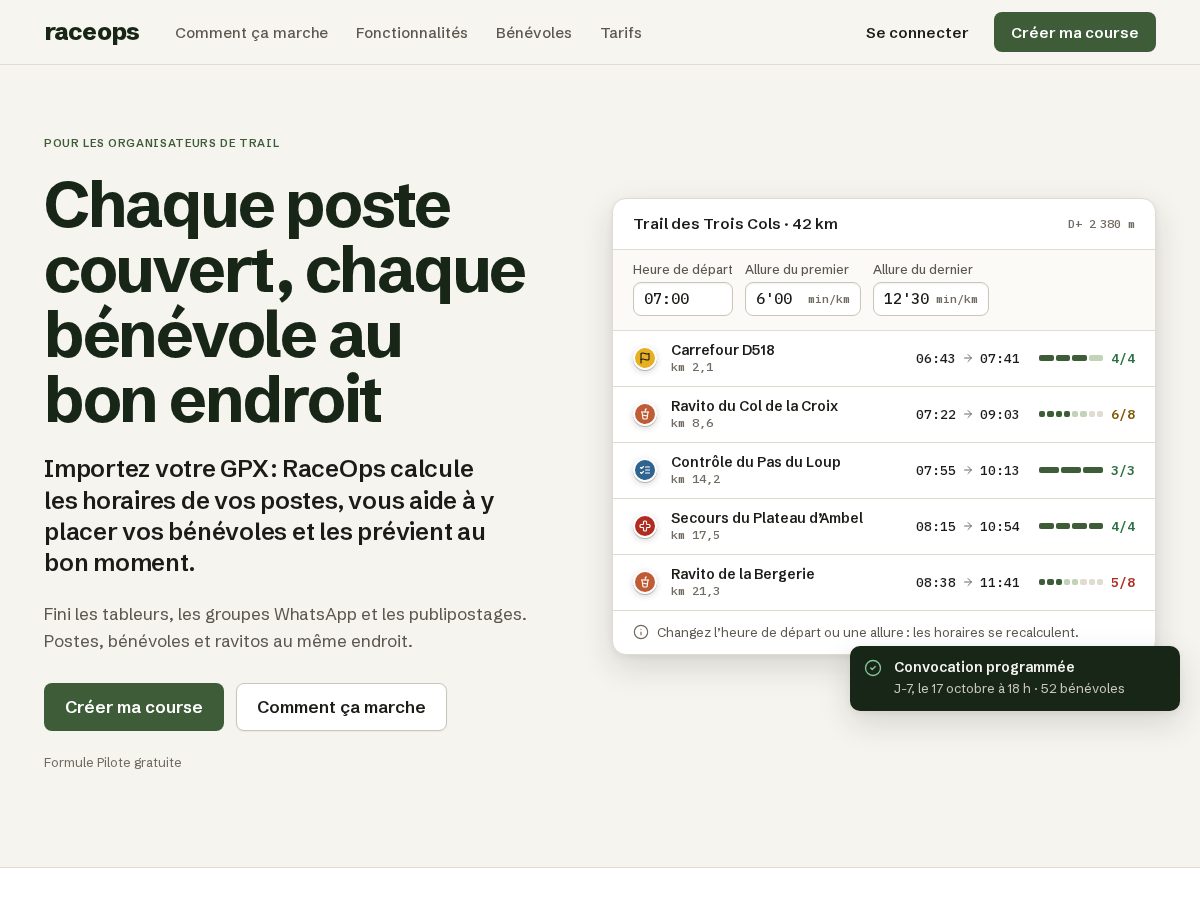Click the Ravito du Col de la Croix name
Image resolution: width=1200 pixels, height=900 pixels.
click(754, 406)
